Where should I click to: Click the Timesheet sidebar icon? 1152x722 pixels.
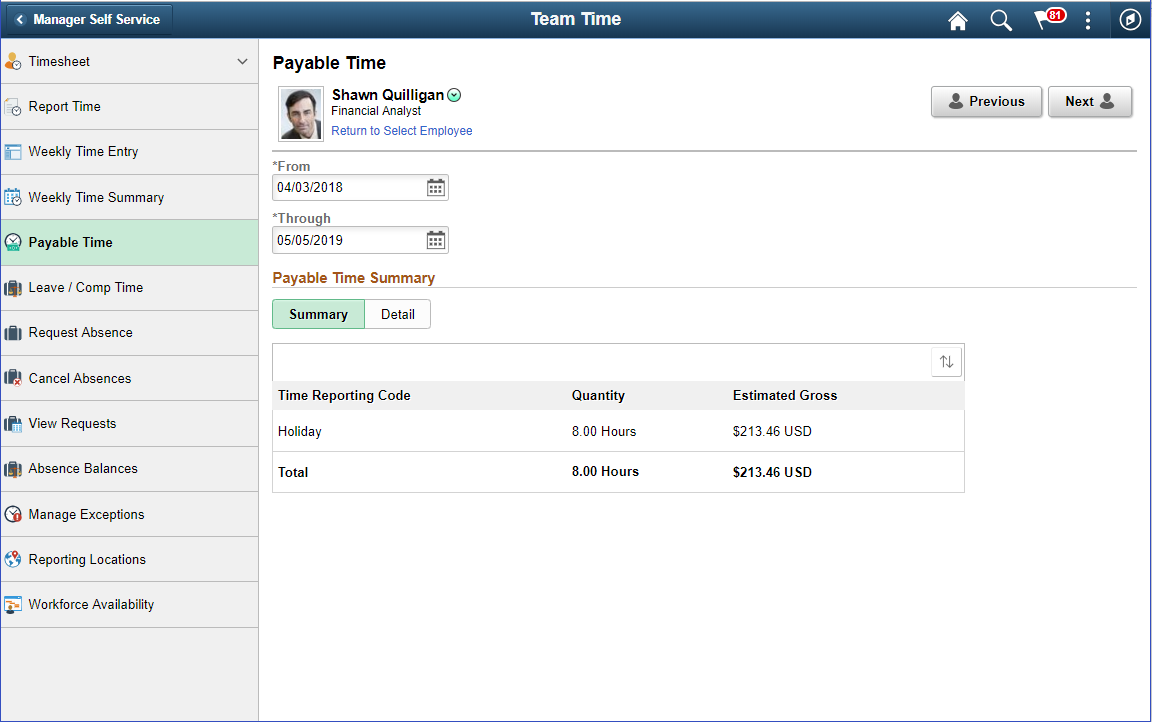[x=12, y=62]
